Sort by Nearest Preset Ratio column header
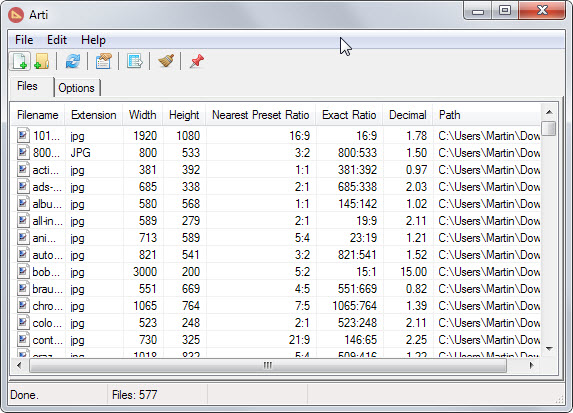Screen dimensions: 573x413 261,115
